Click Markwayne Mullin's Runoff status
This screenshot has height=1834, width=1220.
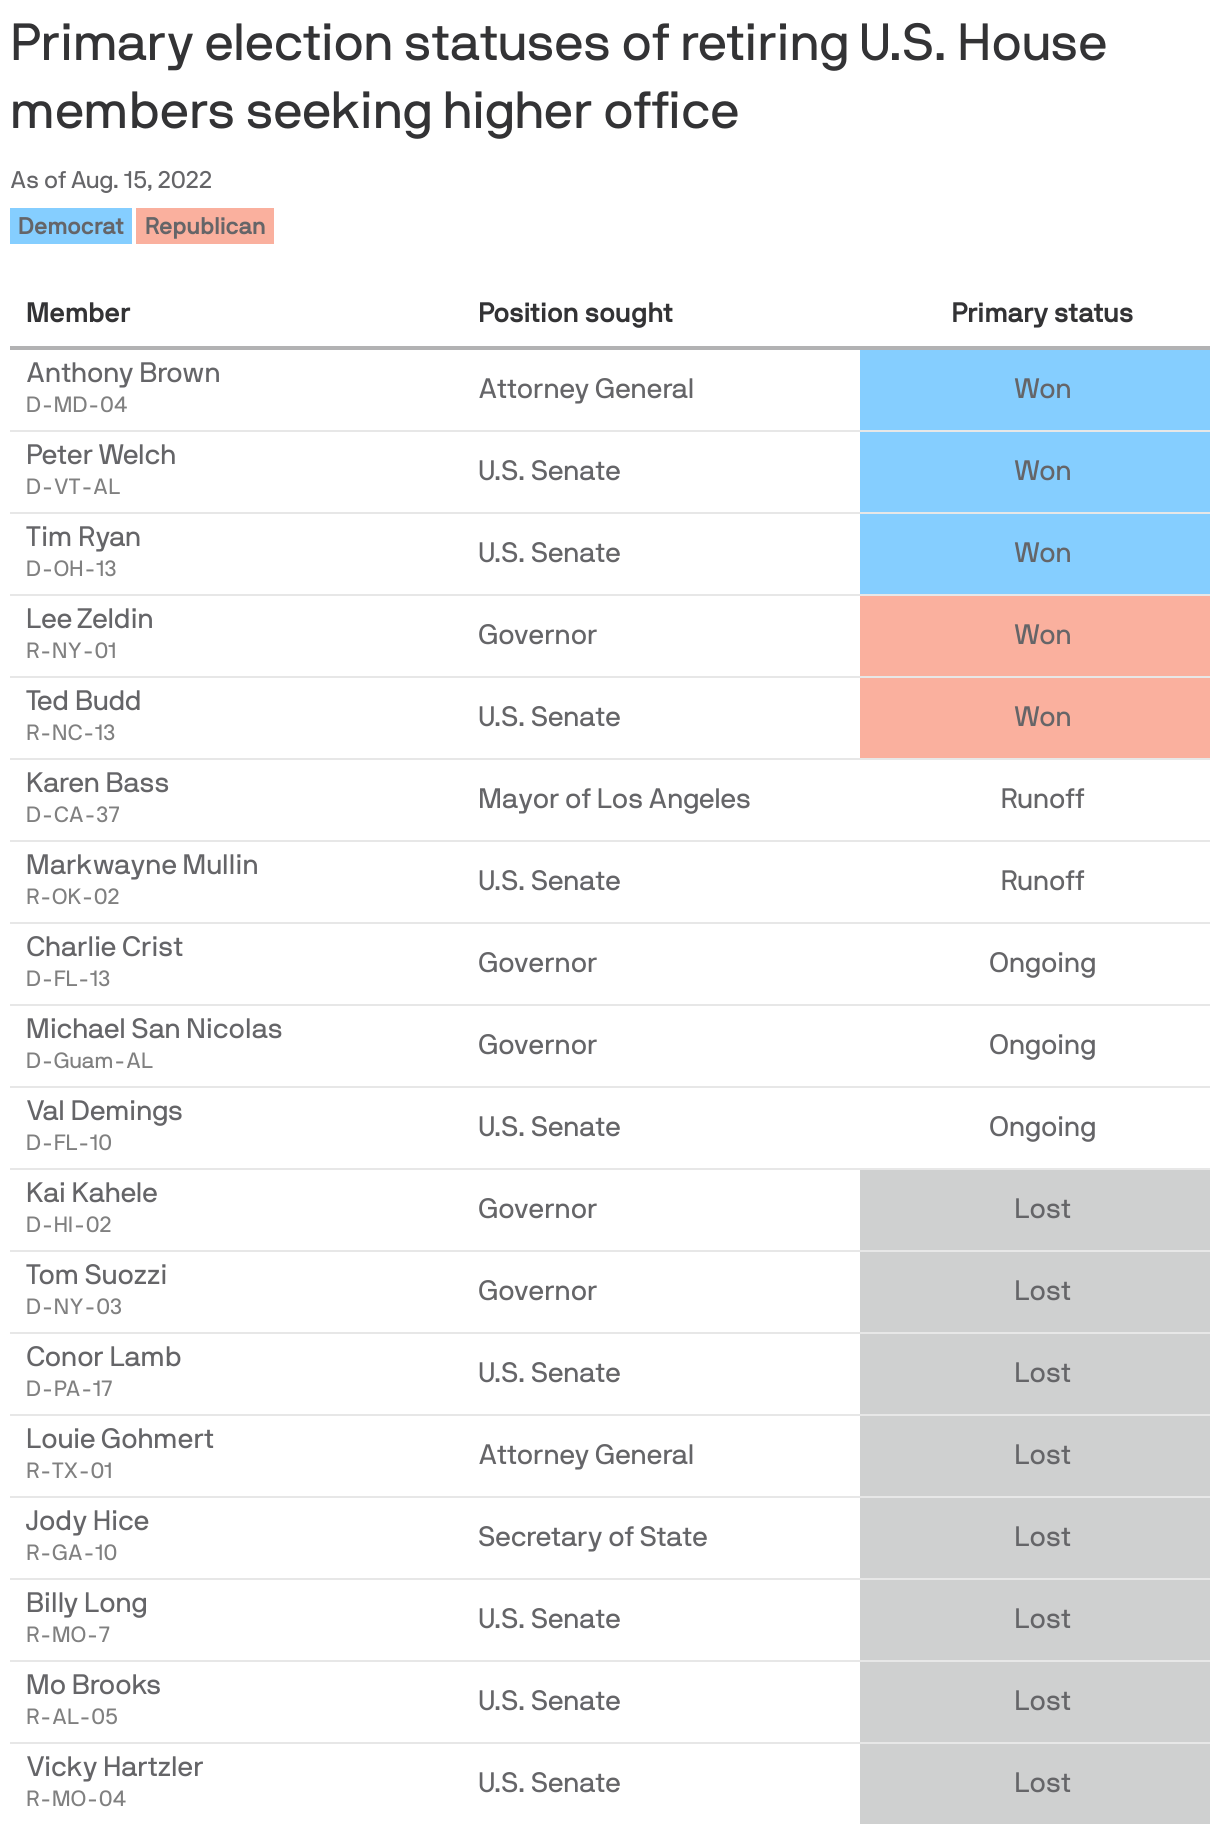(1041, 881)
